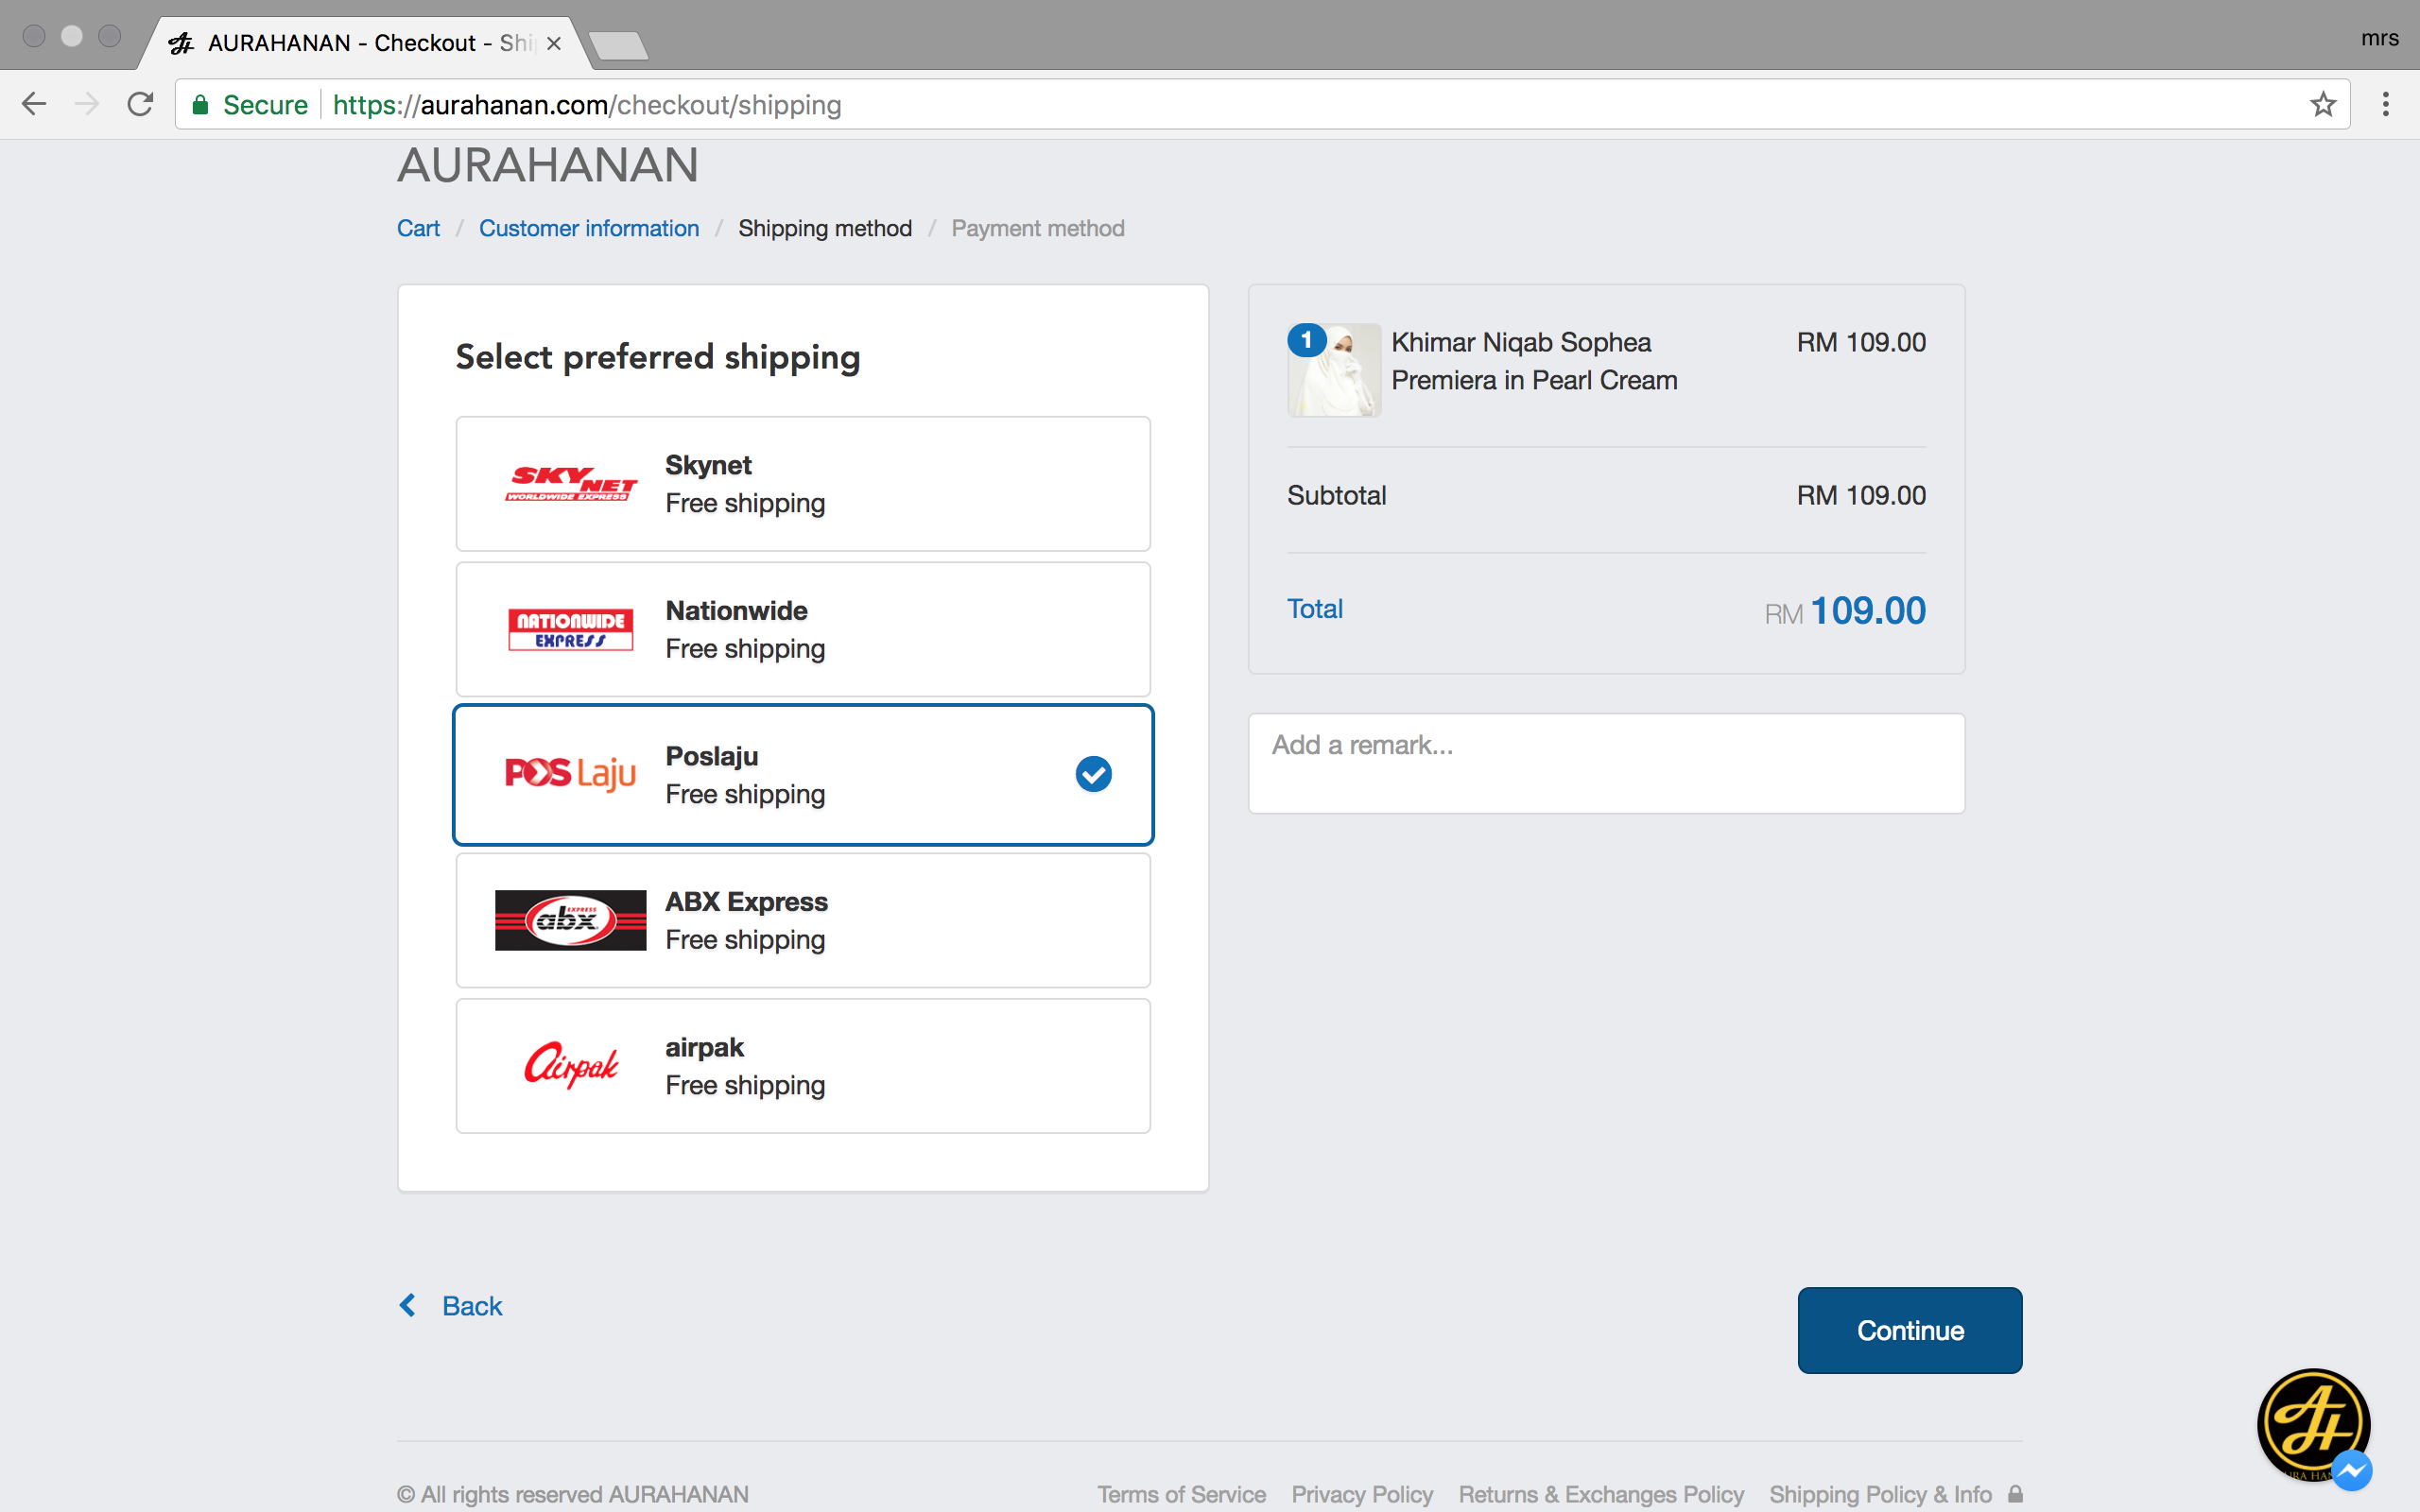Click the Airpak logo
This screenshot has width=2420, height=1512.
point(571,1066)
